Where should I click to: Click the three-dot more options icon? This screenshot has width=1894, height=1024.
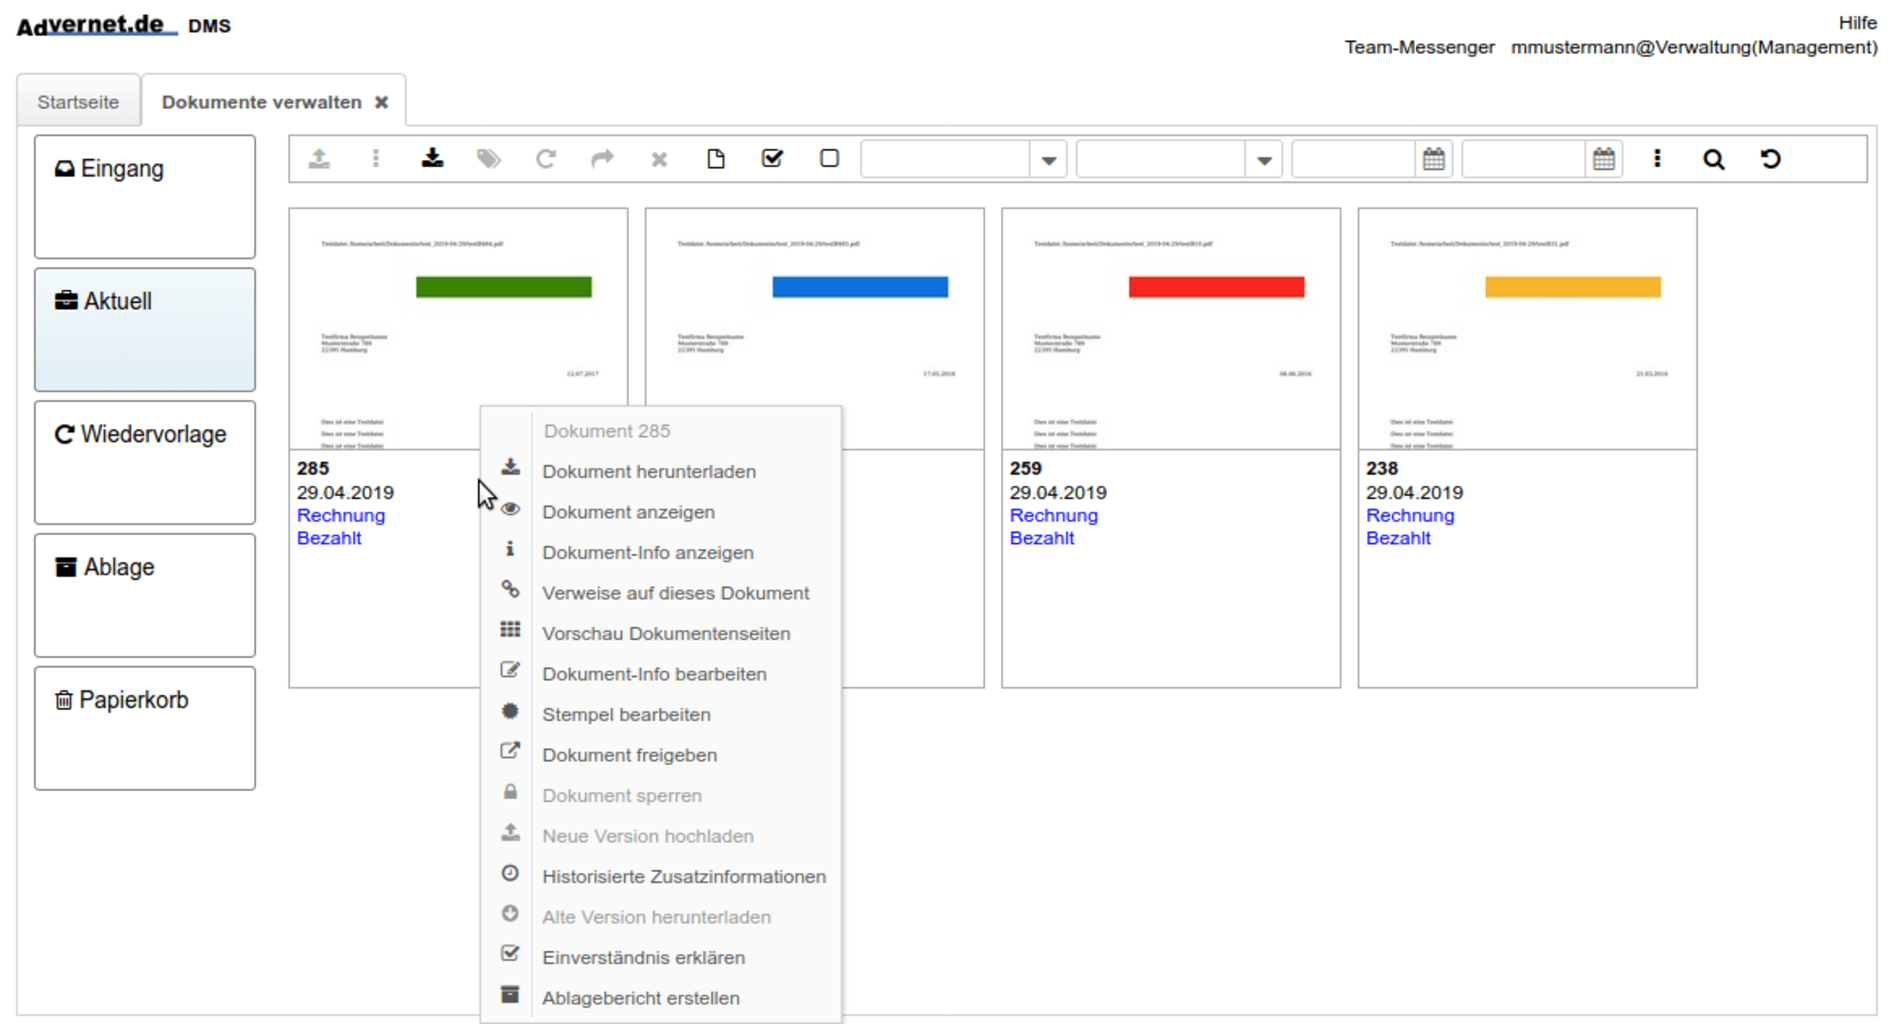pos(1657,159)
